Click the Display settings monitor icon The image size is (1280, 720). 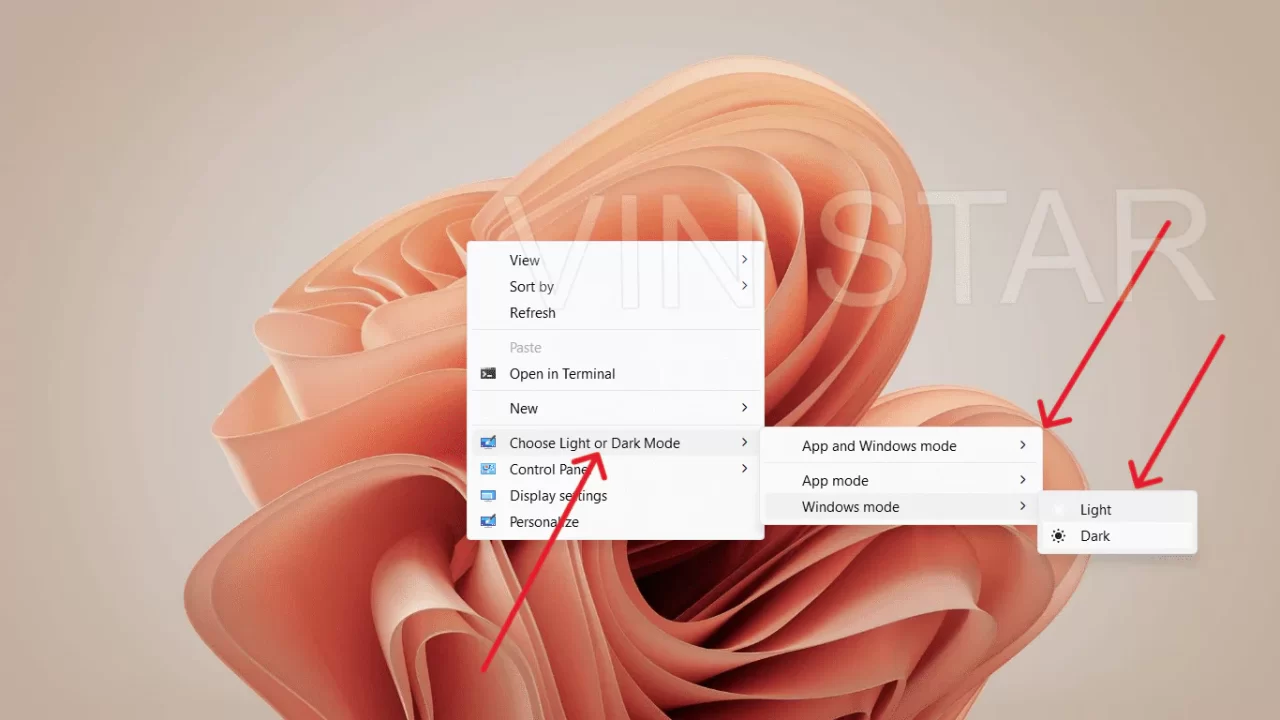[488, 496]
